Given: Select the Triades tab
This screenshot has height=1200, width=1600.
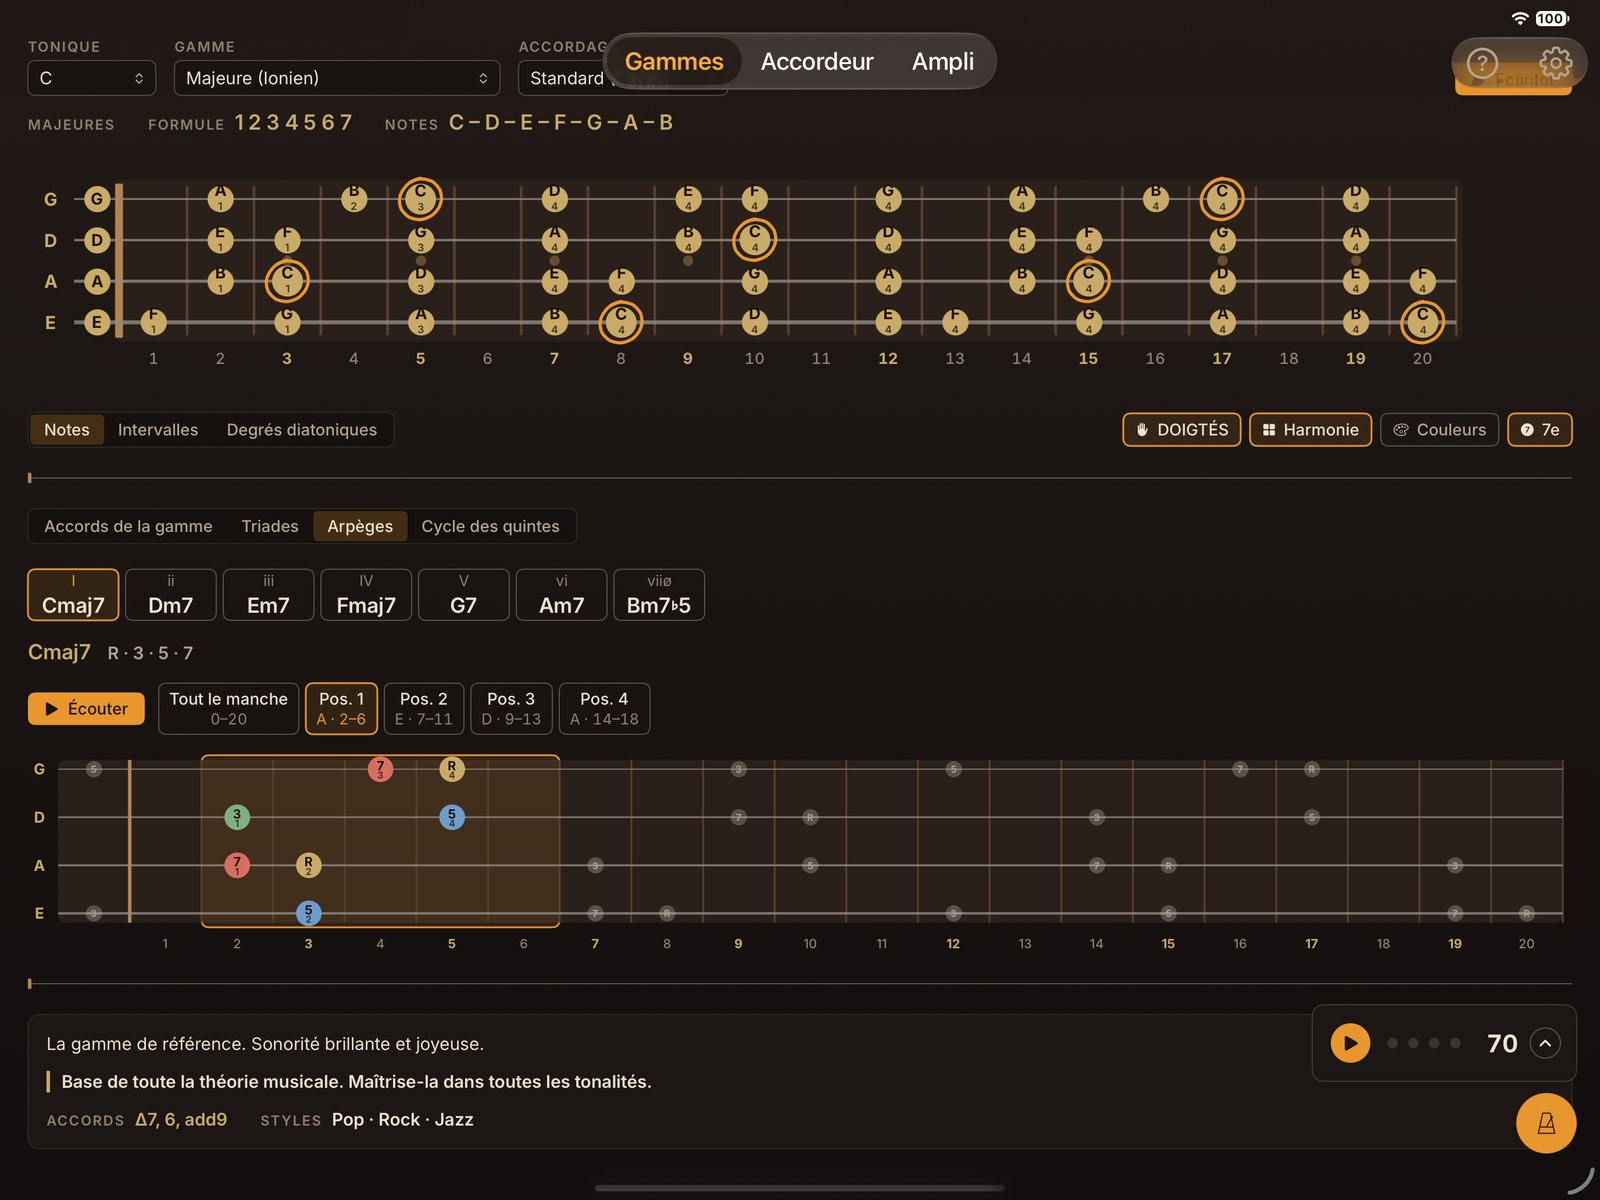Looking at the screenshot, I should pos(270,526).
